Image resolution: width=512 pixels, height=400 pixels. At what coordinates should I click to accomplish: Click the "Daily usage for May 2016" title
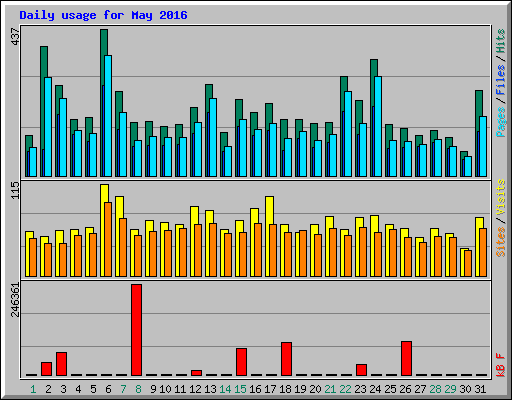pos(103,15)
